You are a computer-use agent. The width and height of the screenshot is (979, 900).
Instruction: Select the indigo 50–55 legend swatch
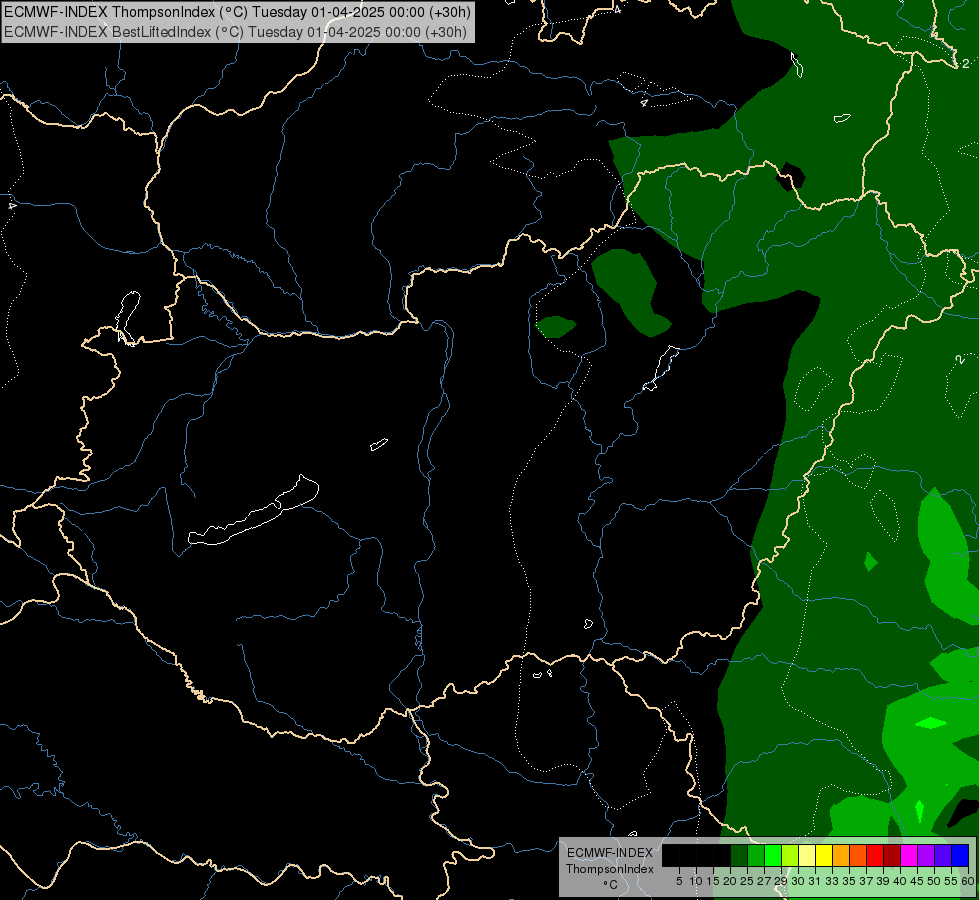tap(943, 855)
